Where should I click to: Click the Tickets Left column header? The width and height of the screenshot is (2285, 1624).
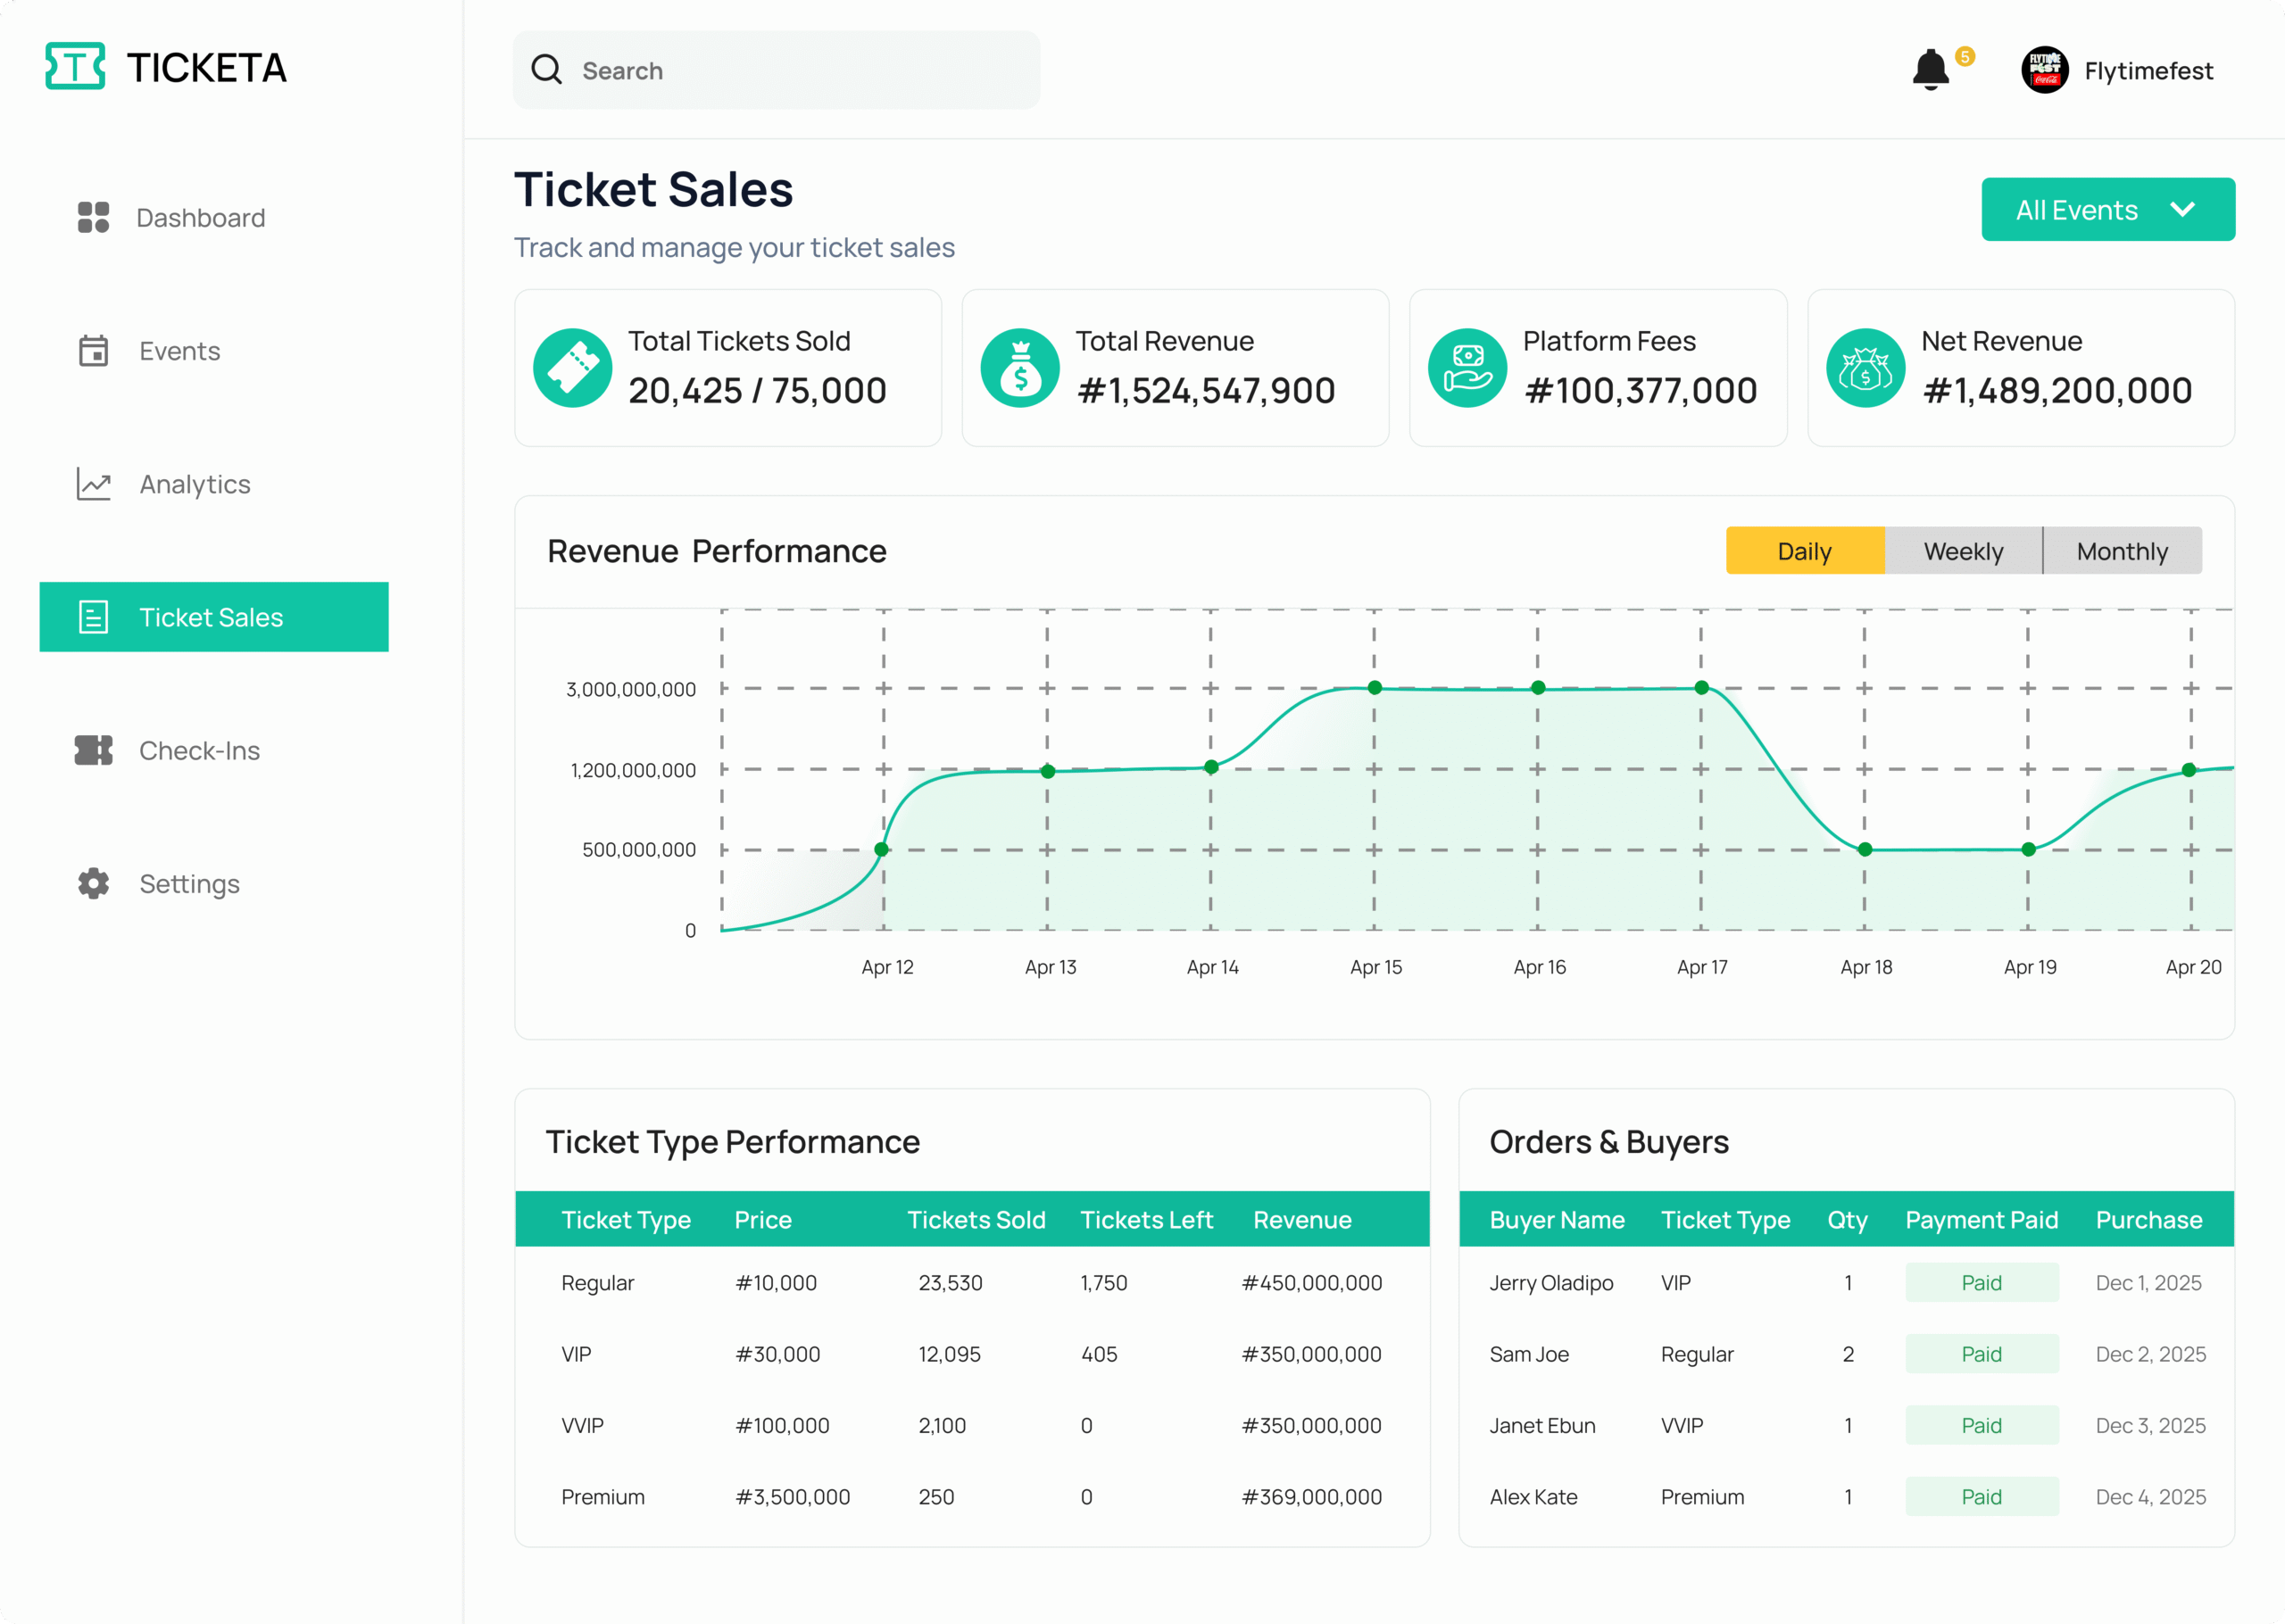point(1146,1219)
